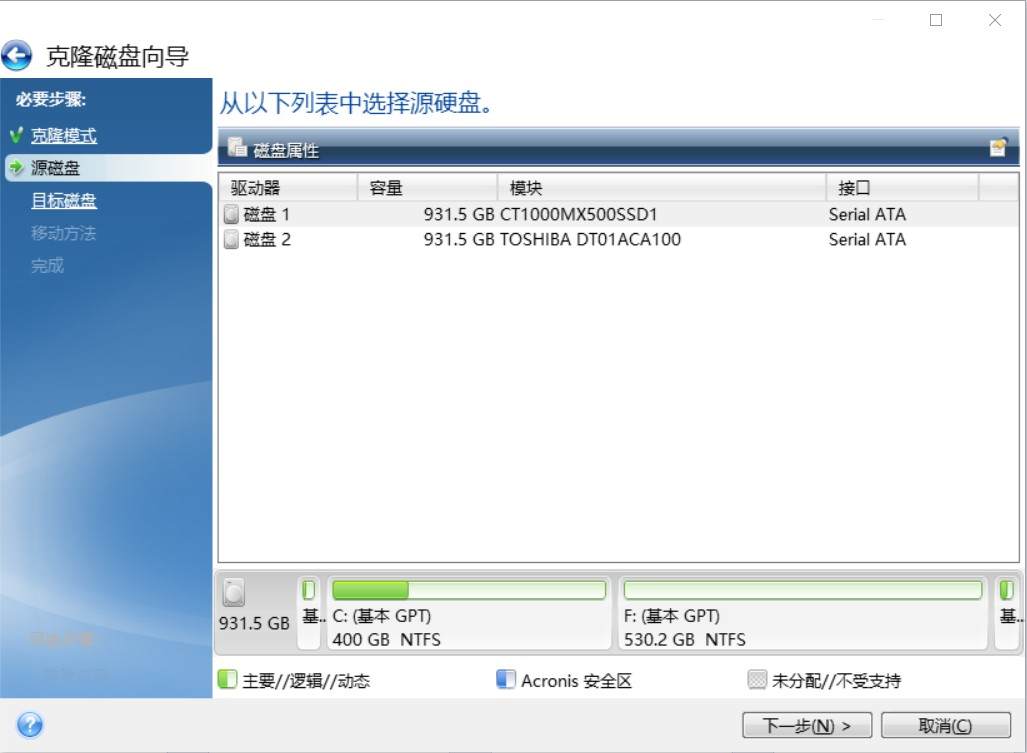Open help via the question mark icon
This screenshot has height=753, width=1027.
pos(29,724)
